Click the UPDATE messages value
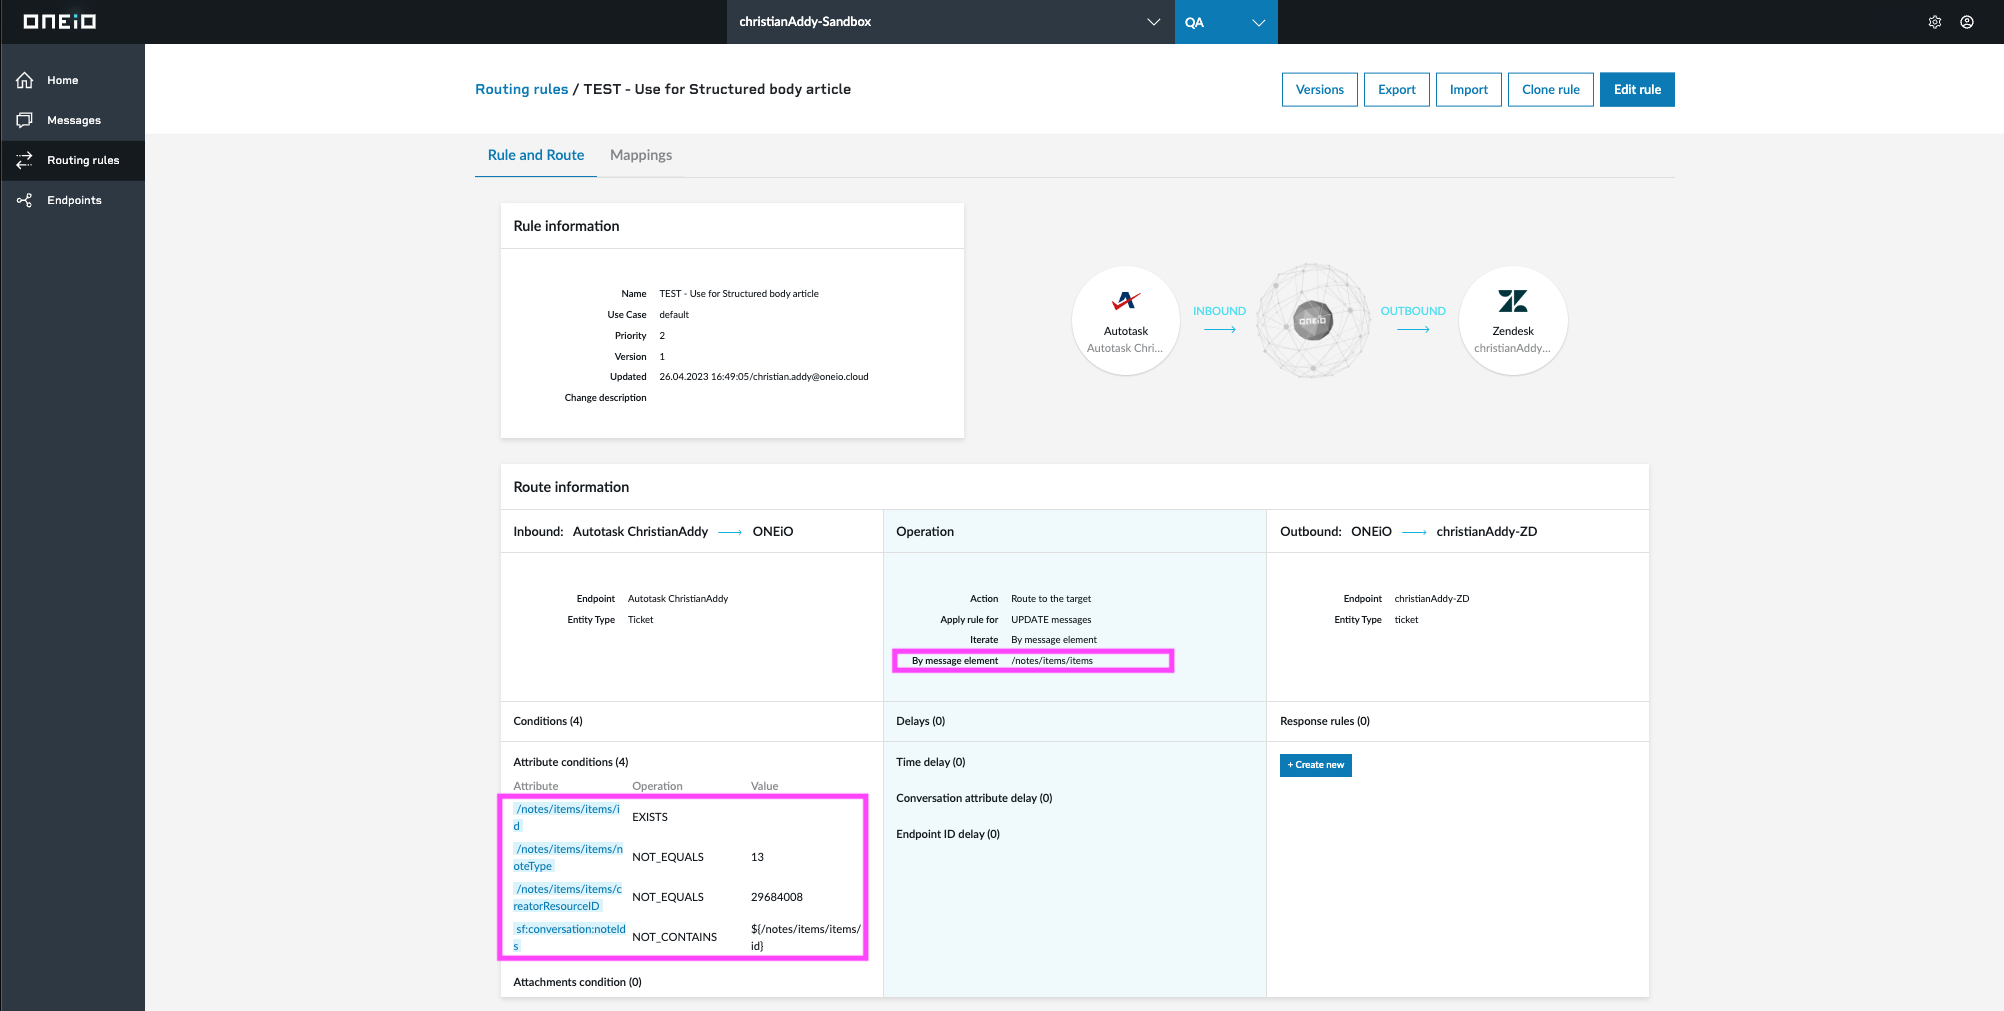Screen dimensions: 2004x1011 (x=1051, y=620)
